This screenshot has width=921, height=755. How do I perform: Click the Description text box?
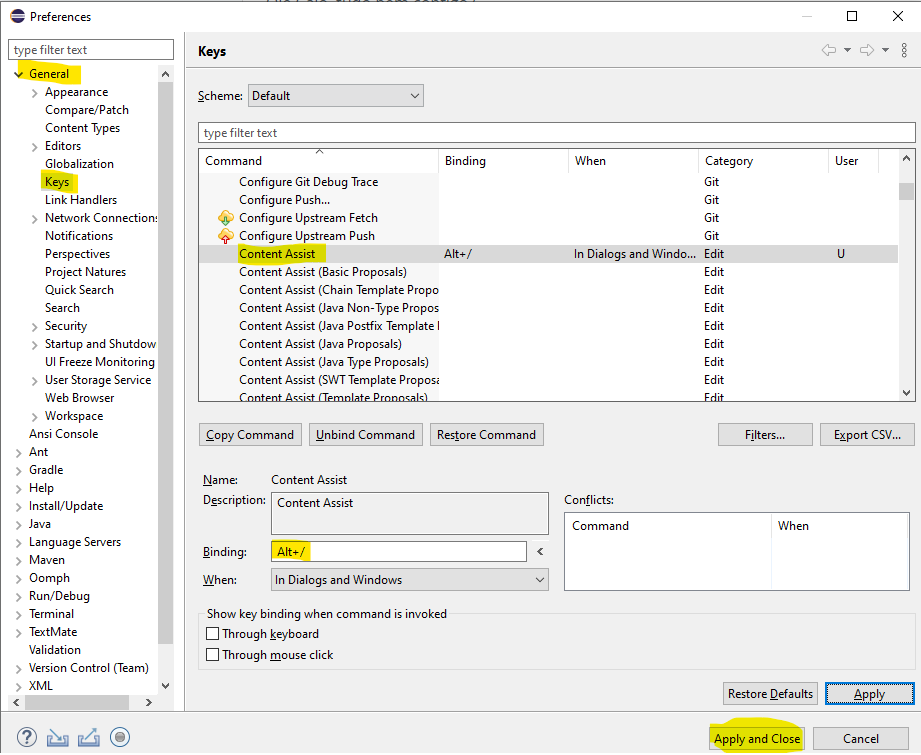[x=409, y=513]
